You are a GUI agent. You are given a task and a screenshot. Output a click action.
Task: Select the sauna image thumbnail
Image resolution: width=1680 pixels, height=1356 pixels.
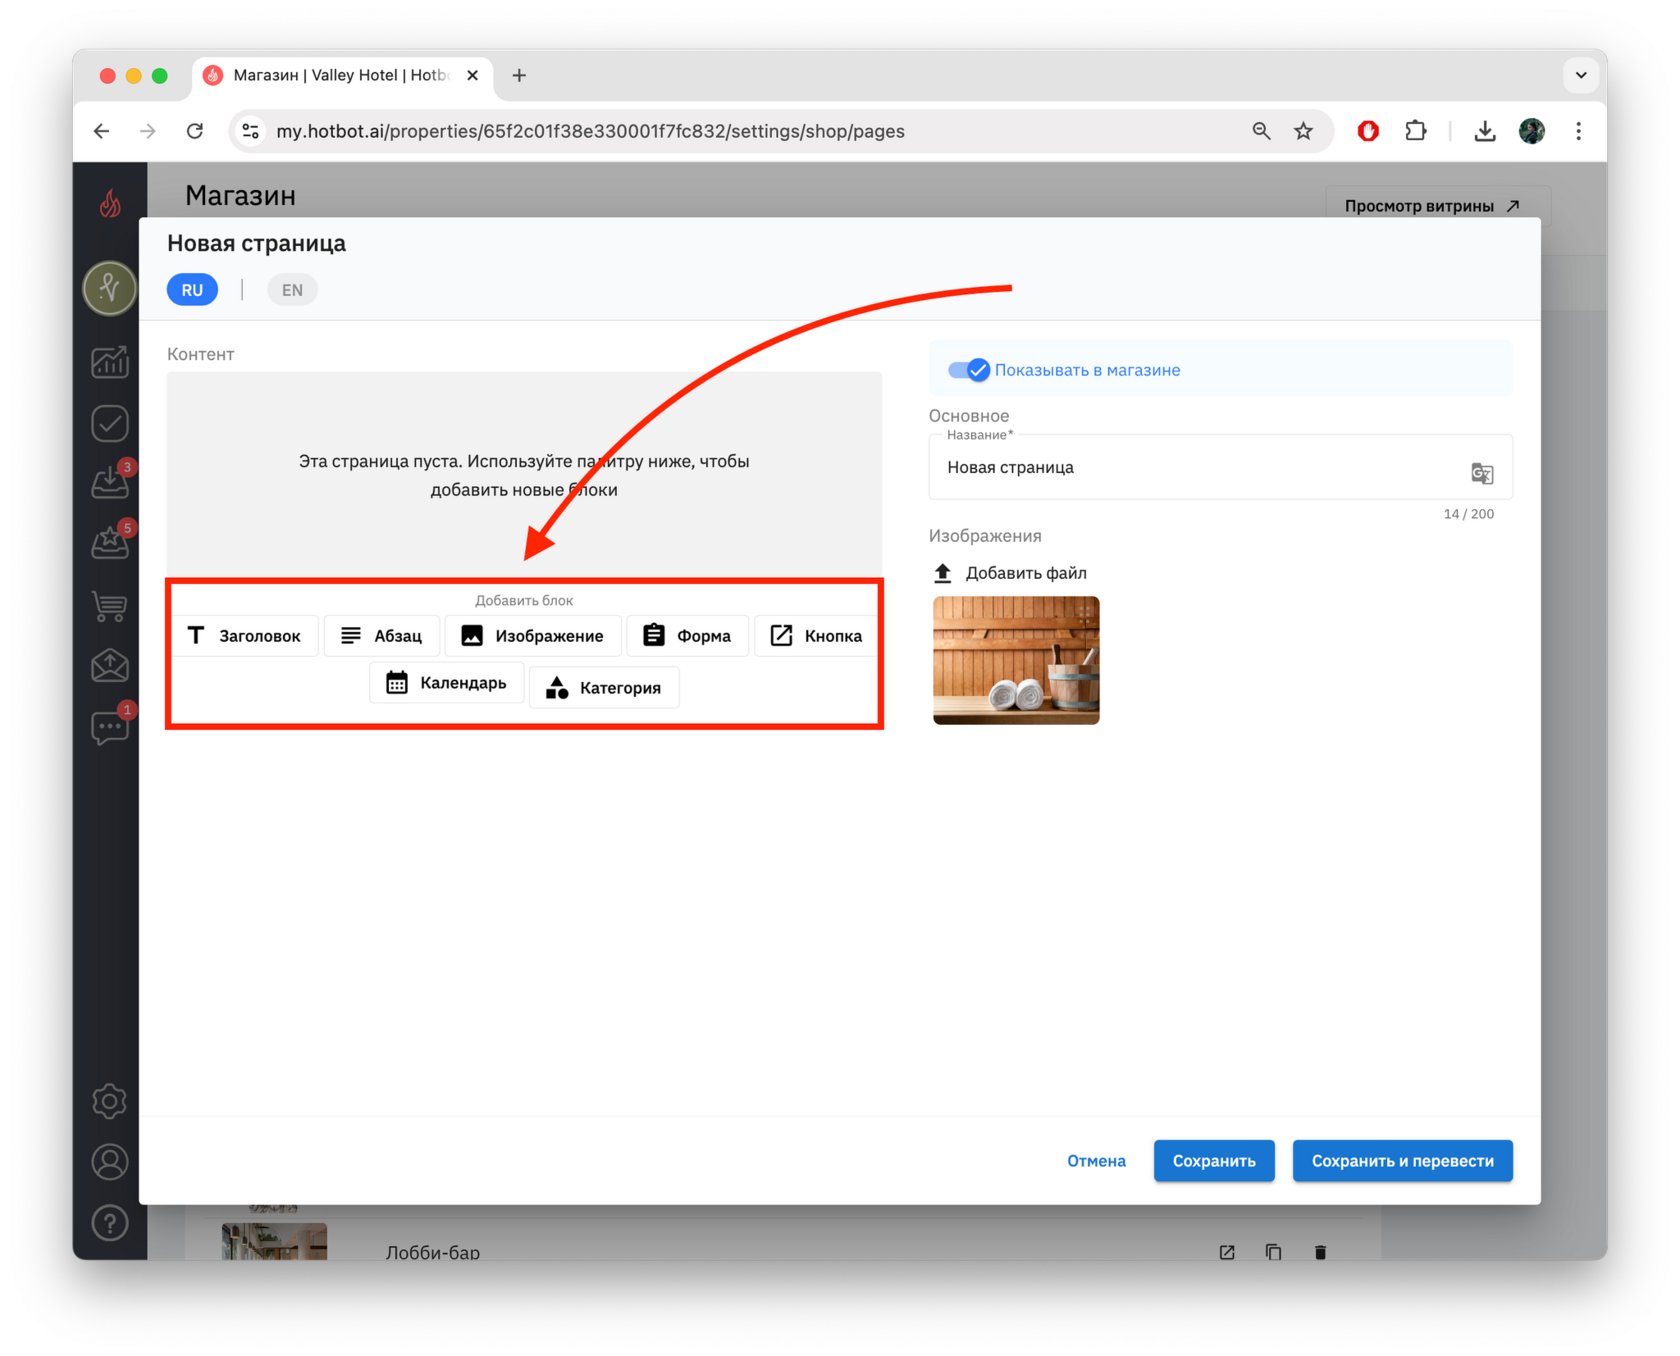pos(1016,660)
